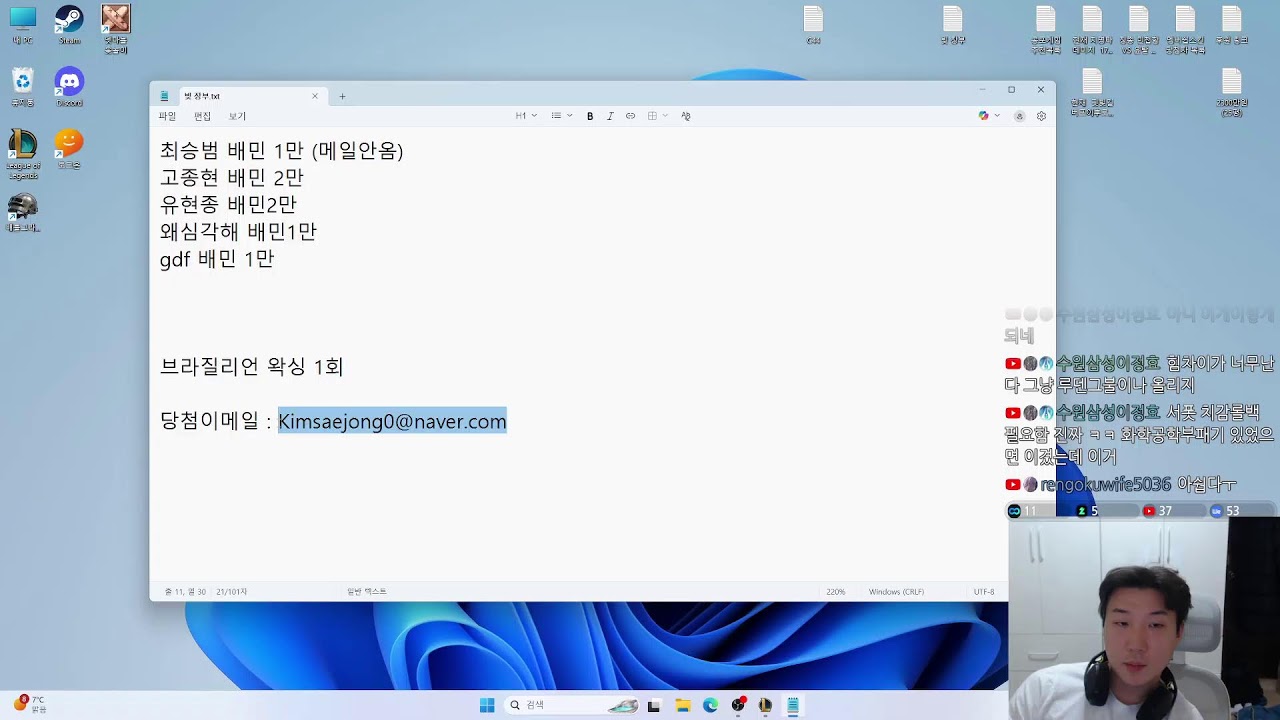Open Notepad settings gear
This screenshot has width=1280, height=720.
click(x=1041, y=116)
